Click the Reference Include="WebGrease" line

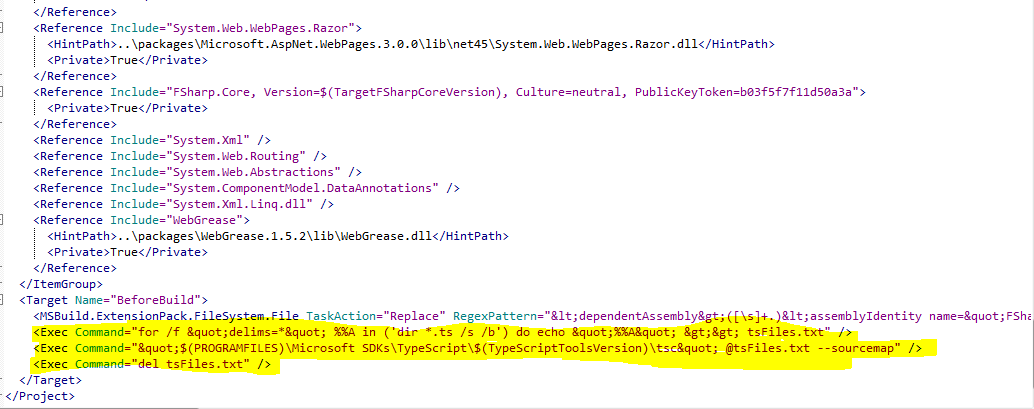pyautogui.click(x=142, y=220)
